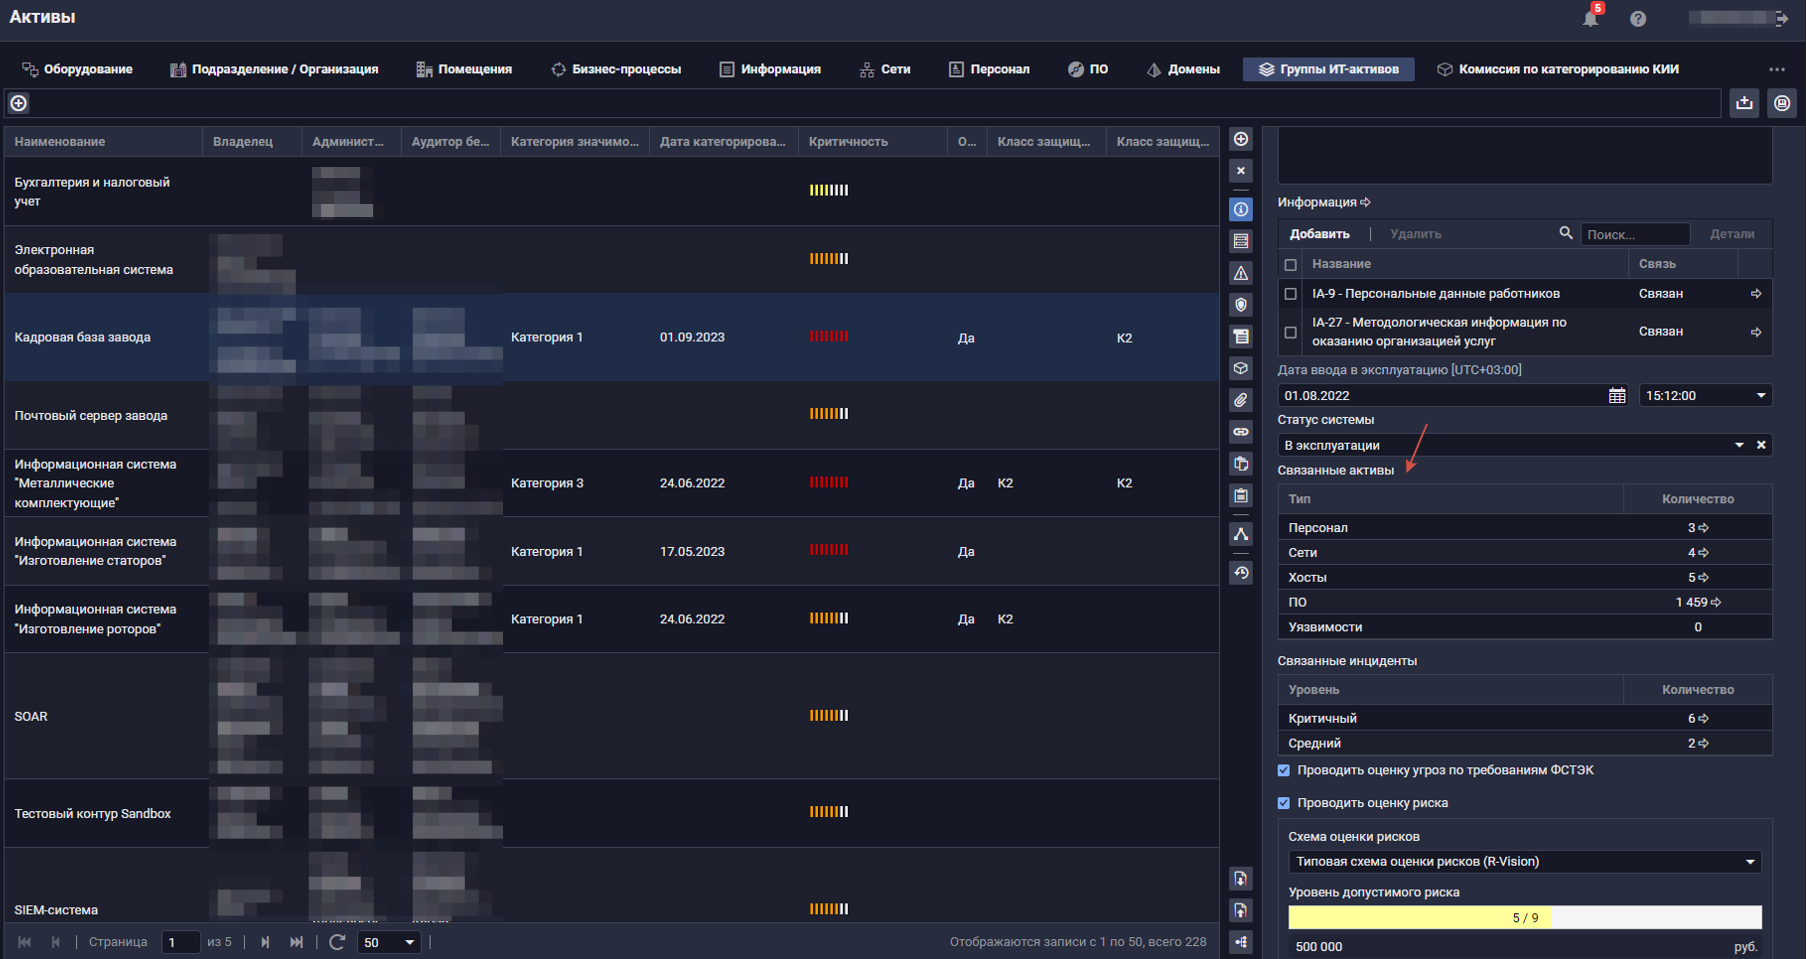Open the vulnerabilities warning triangle icon
The image size is (1806, 959).
[1241, 273]
